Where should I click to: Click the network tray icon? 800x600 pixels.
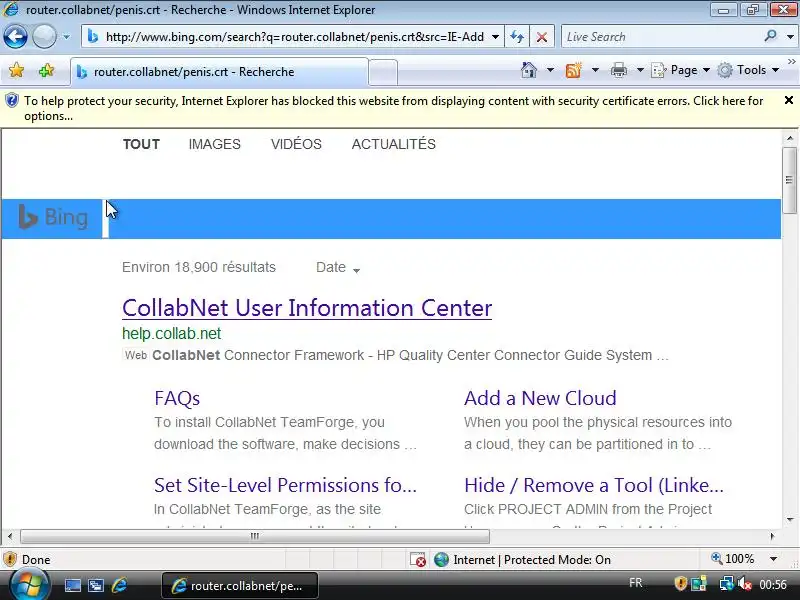(726, 584)
